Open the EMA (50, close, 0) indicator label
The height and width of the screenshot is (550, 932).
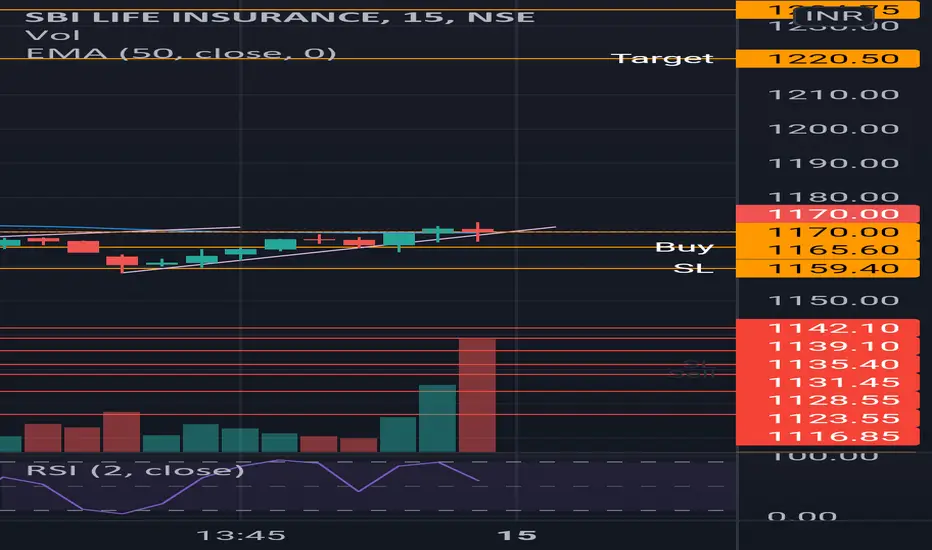coord(181,54)
